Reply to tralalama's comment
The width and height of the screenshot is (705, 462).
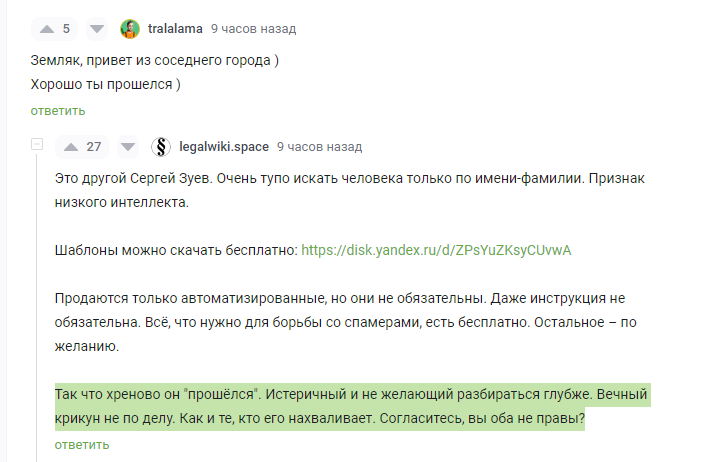pyautogui.click(x=57, y=110)
